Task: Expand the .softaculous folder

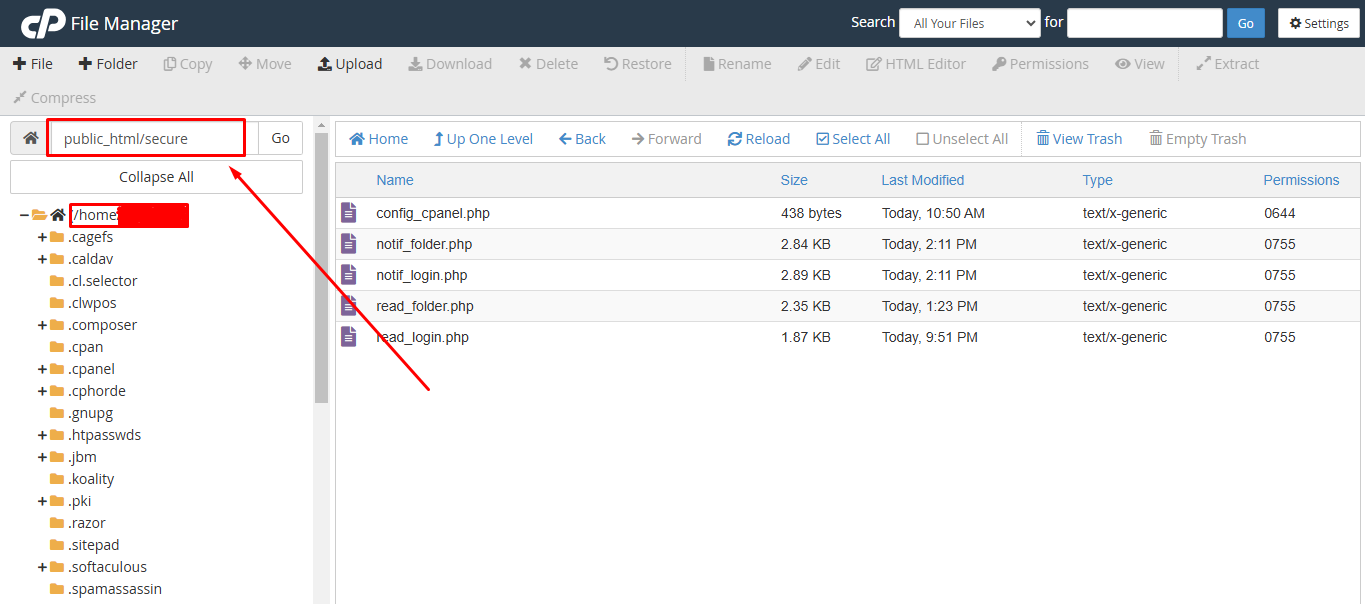Action: (x=42, y=567)
